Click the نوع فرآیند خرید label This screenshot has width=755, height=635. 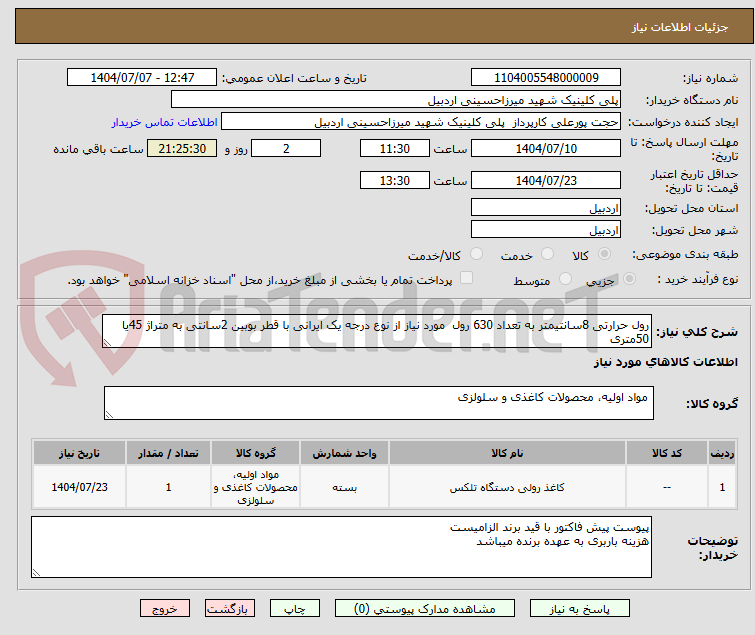tap(697, 279)
